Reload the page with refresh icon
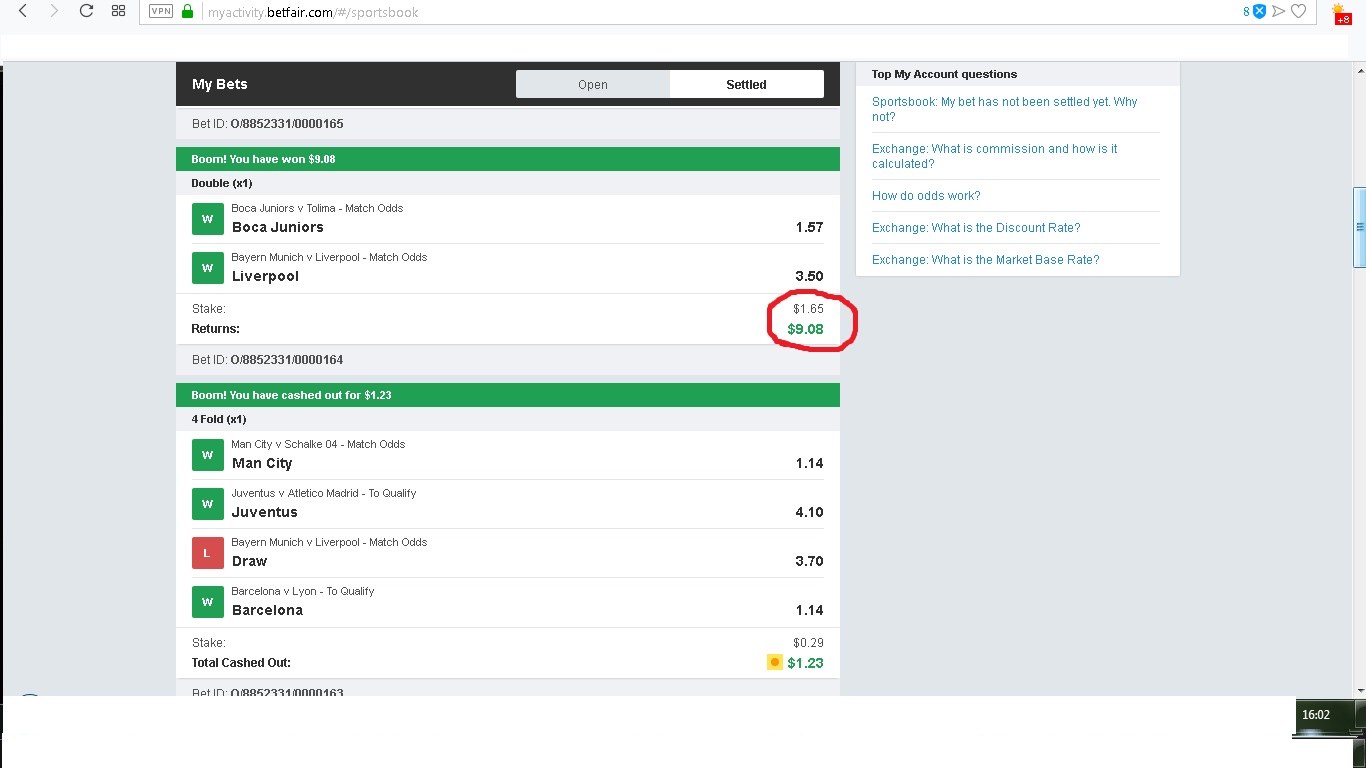The image size is (1366, 768). click(86, 11)
